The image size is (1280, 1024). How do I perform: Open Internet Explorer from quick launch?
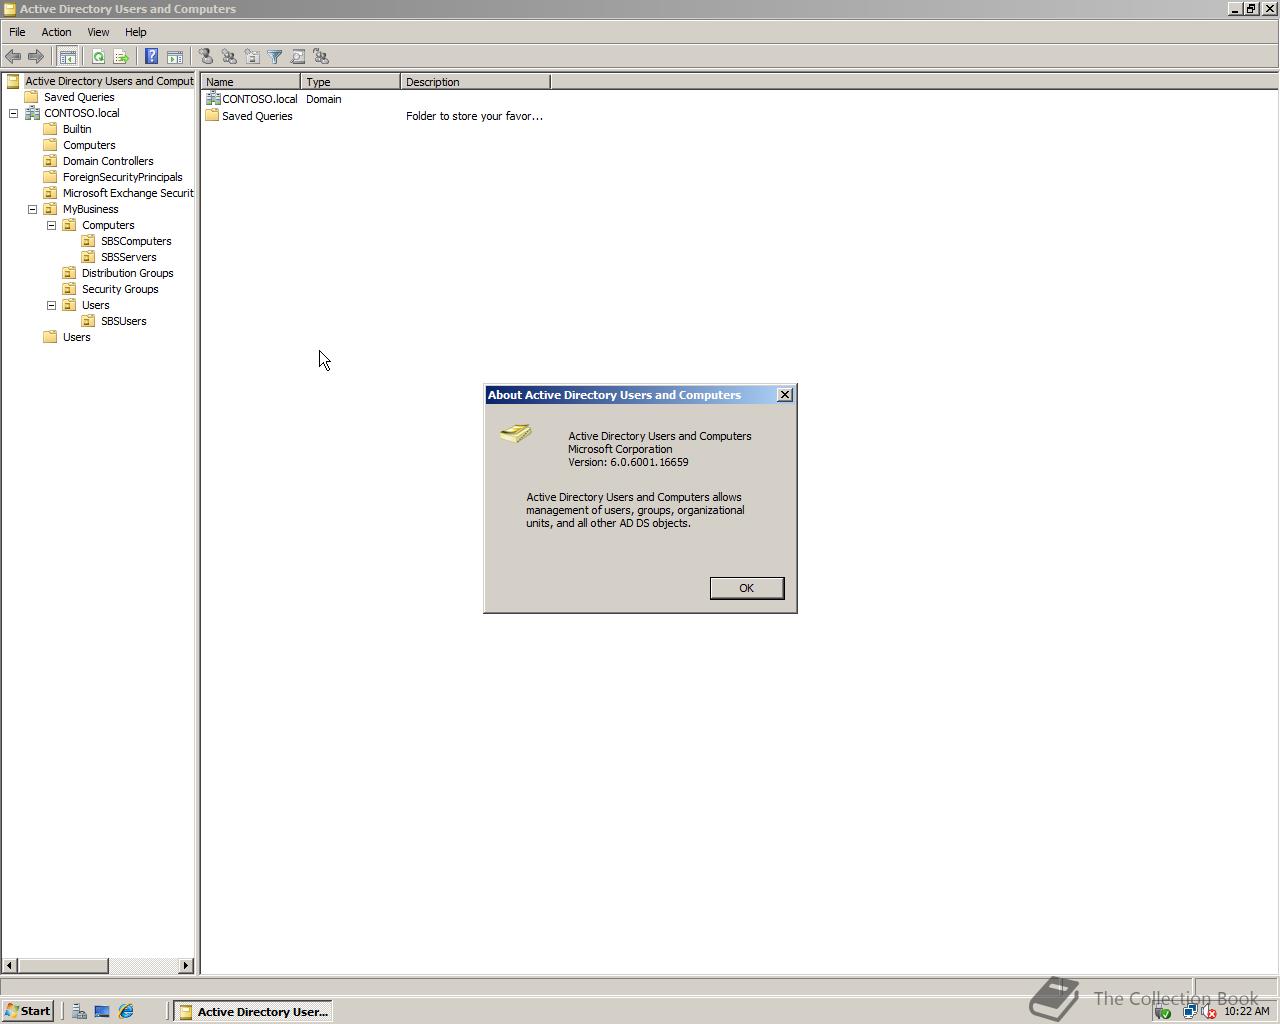point(126,1011)
